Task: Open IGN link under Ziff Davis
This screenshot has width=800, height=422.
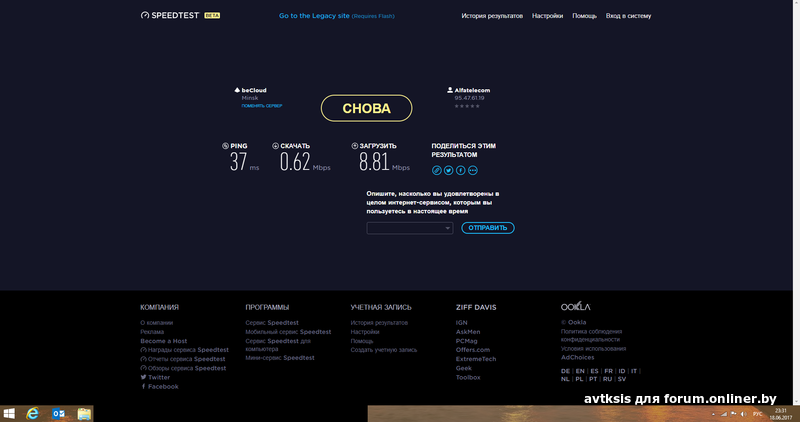Action: (462, 322)
